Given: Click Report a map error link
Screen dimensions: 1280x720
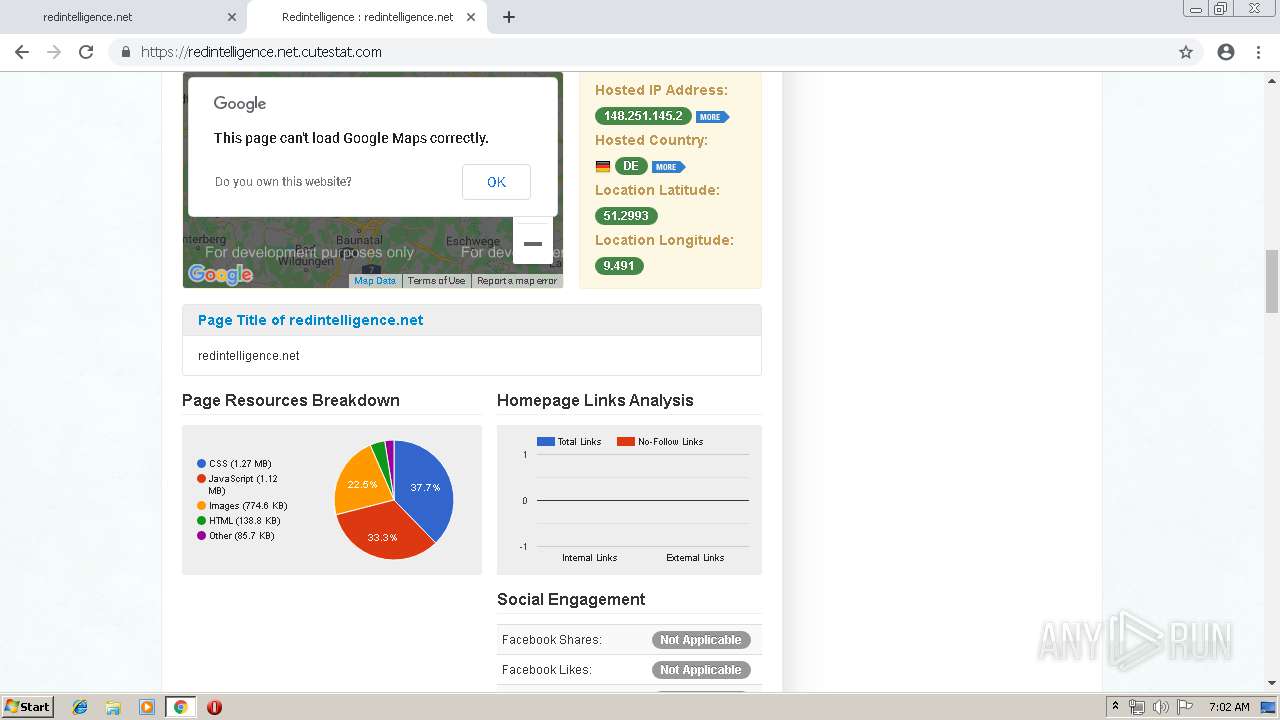Looking at the screenshot, I should (517, 281).
